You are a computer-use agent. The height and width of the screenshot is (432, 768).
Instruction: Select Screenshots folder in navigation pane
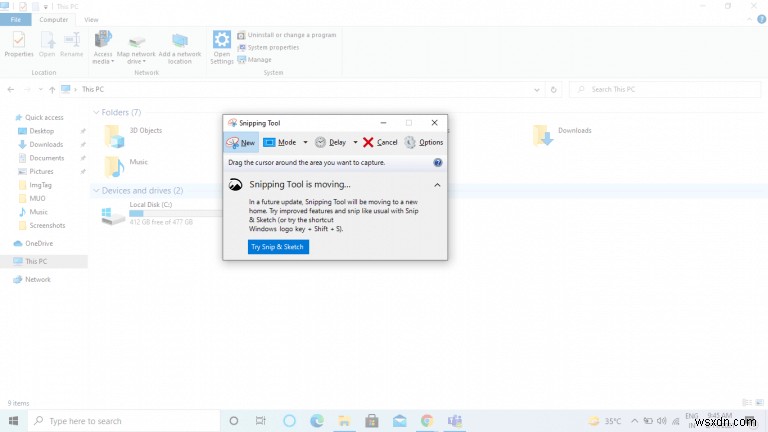[42, 225]
